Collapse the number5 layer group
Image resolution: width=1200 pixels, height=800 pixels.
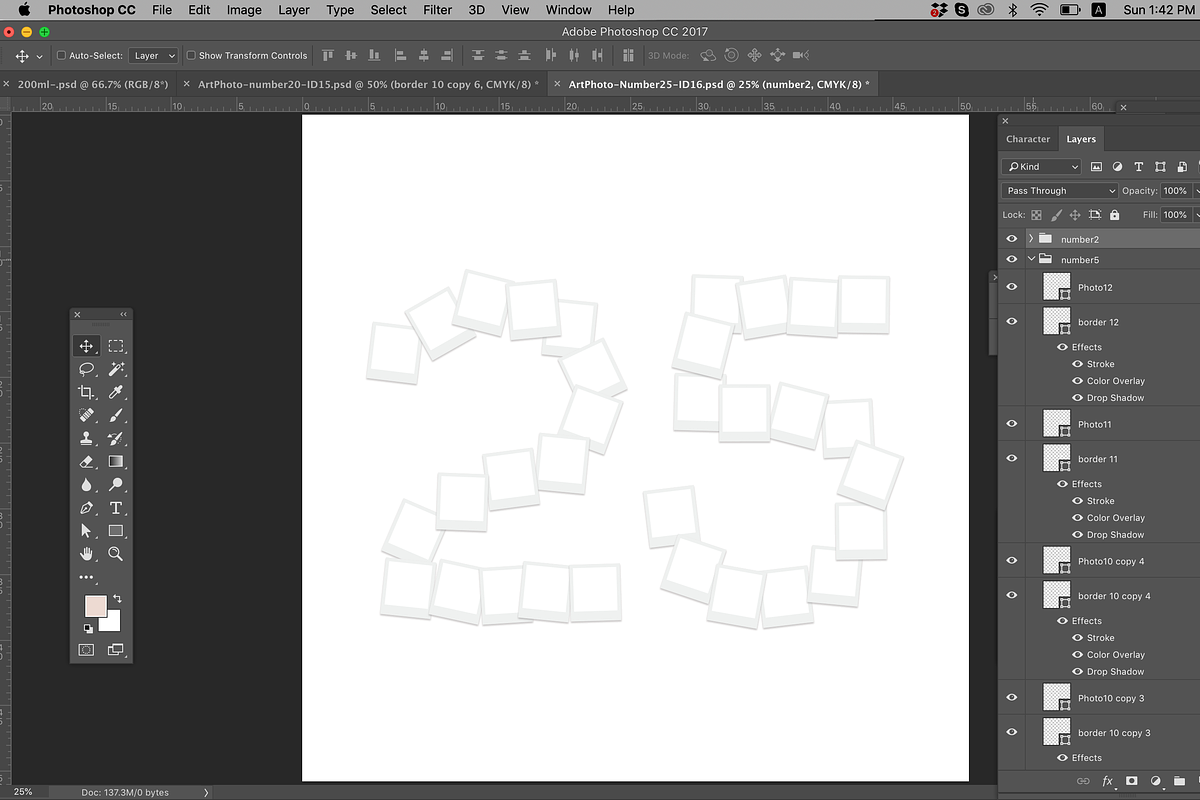tap(1031, 259)
